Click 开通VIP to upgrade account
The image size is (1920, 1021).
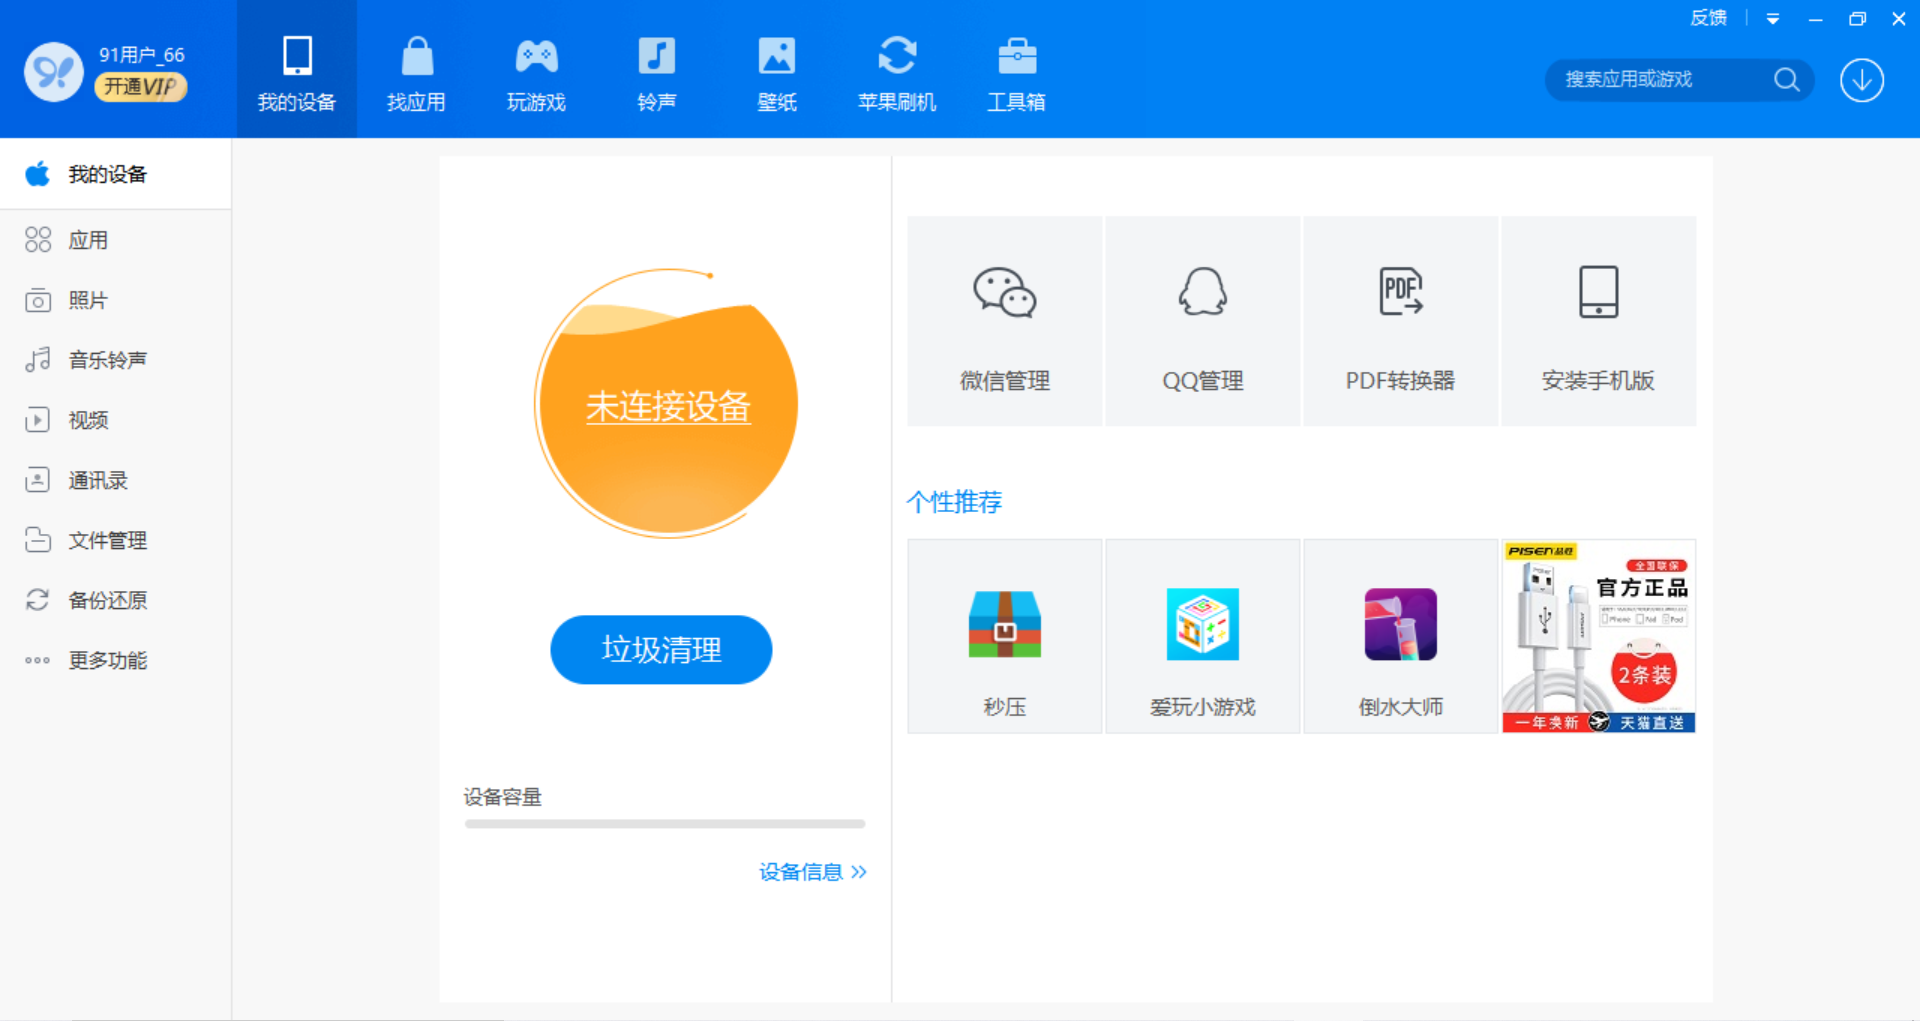[x=140, y=87]
